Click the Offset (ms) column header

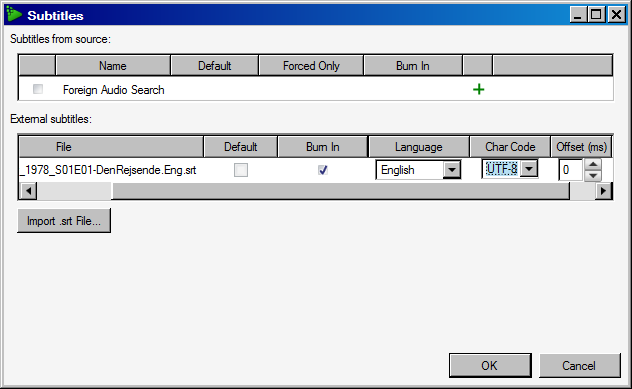582,147
